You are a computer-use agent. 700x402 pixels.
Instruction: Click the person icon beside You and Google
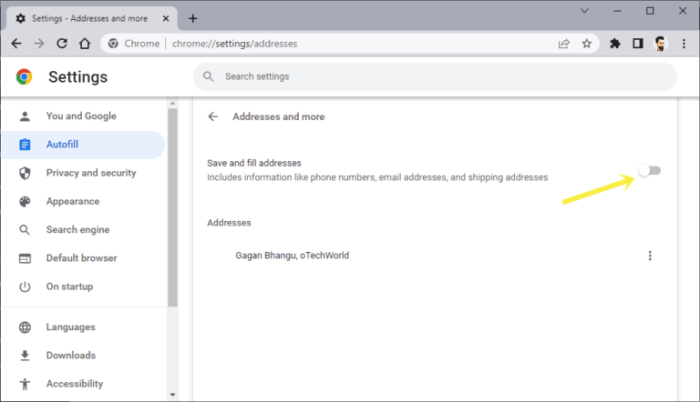point(25,117)
